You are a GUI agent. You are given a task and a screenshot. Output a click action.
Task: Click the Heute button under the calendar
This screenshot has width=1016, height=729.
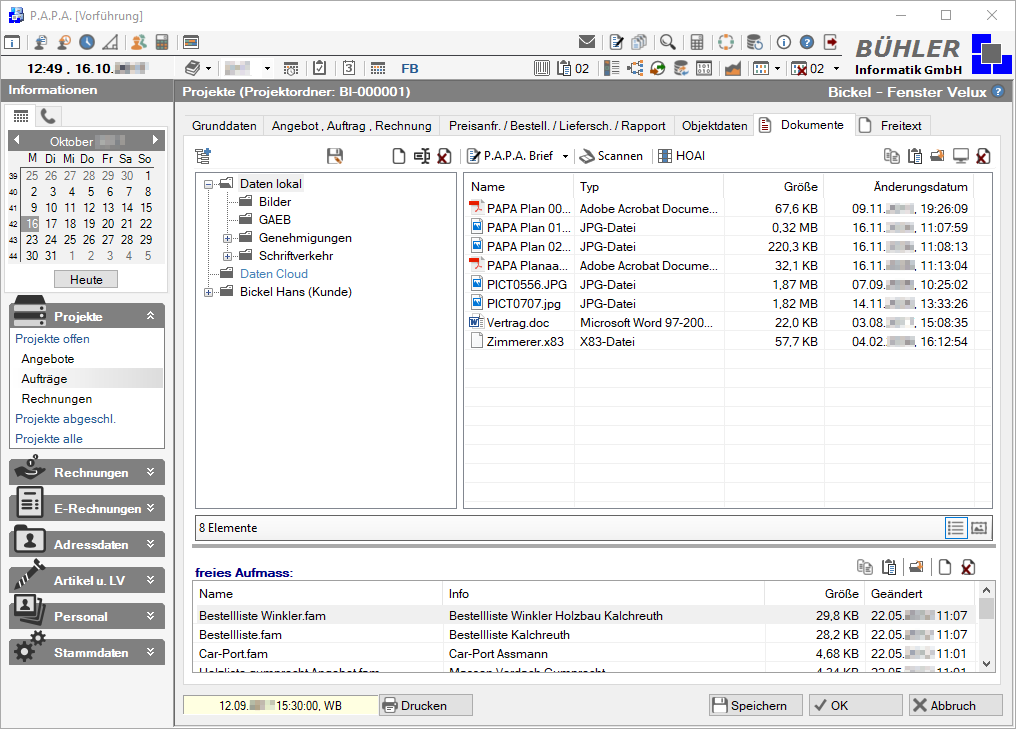click(x=86, y=279)
